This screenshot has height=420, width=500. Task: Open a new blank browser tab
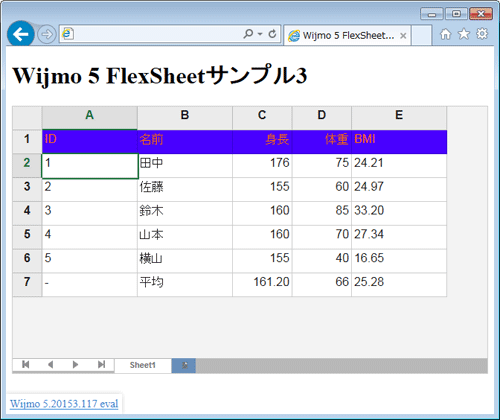pyautogui.click(x=422, y=35)
